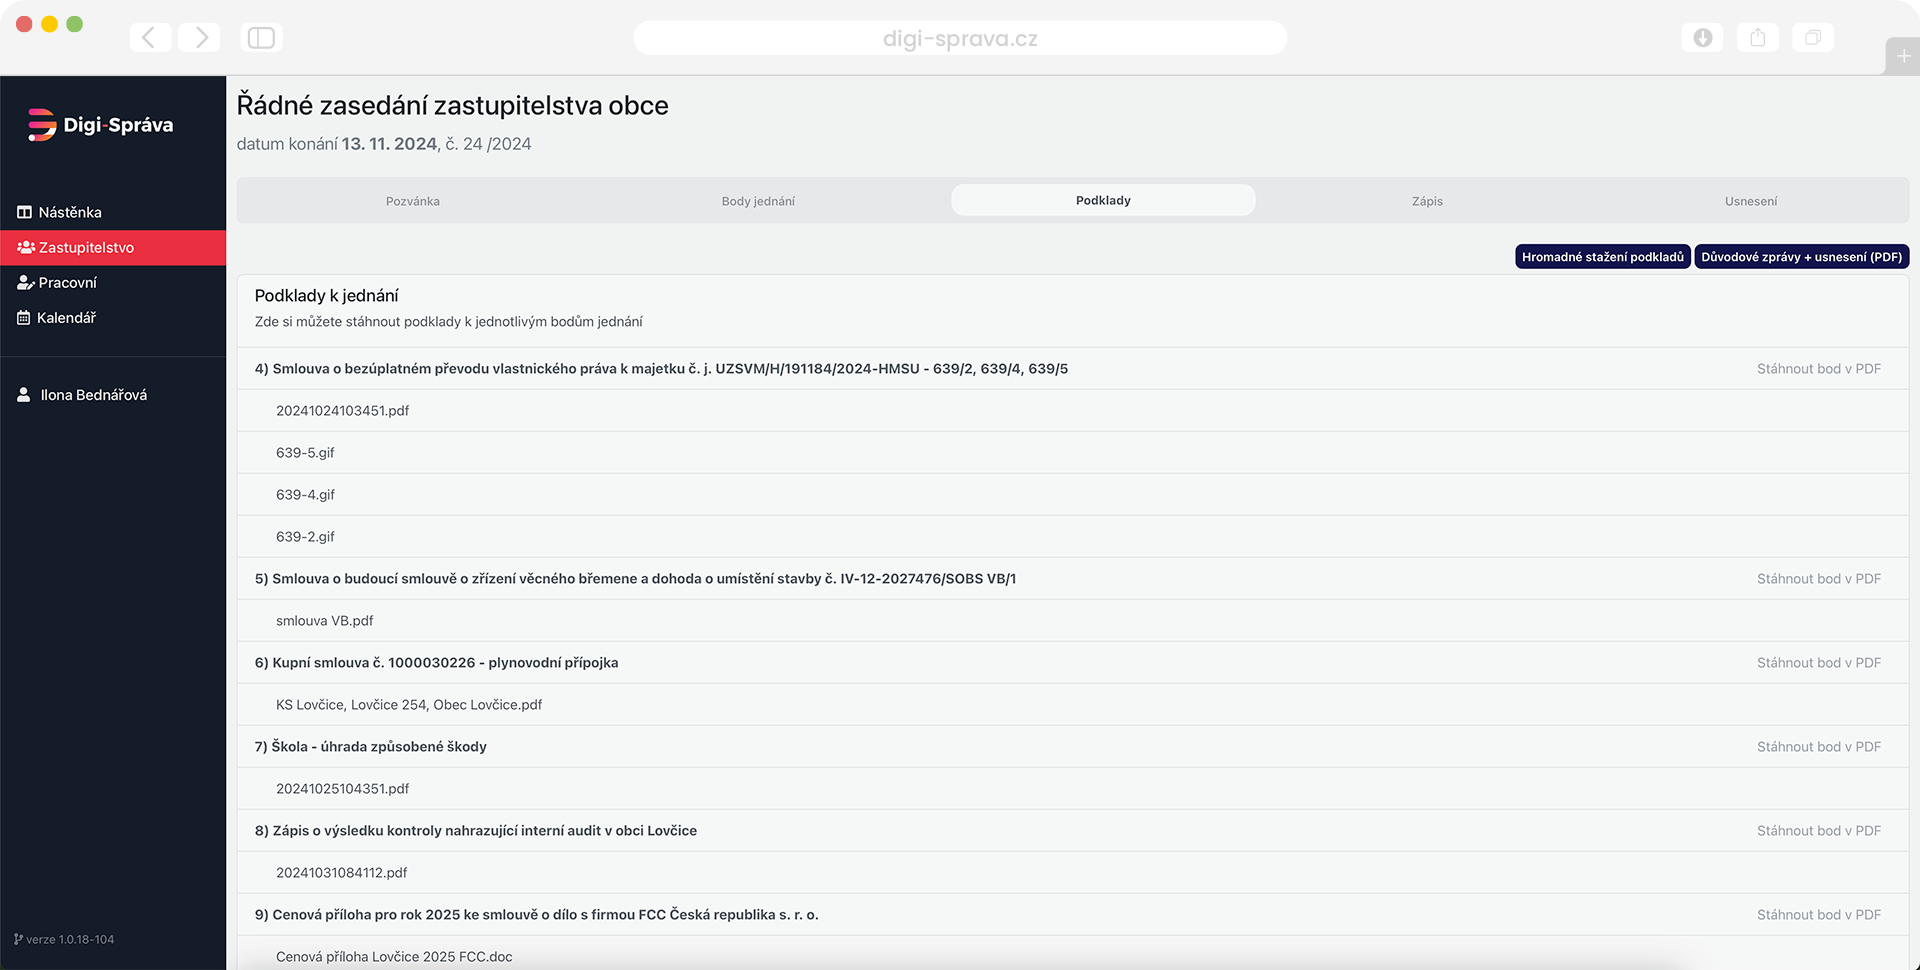Download item 4 via Stáhnout bod v PDF
The height and width of the screenshot is (970, 1920).
[1818, 369]
